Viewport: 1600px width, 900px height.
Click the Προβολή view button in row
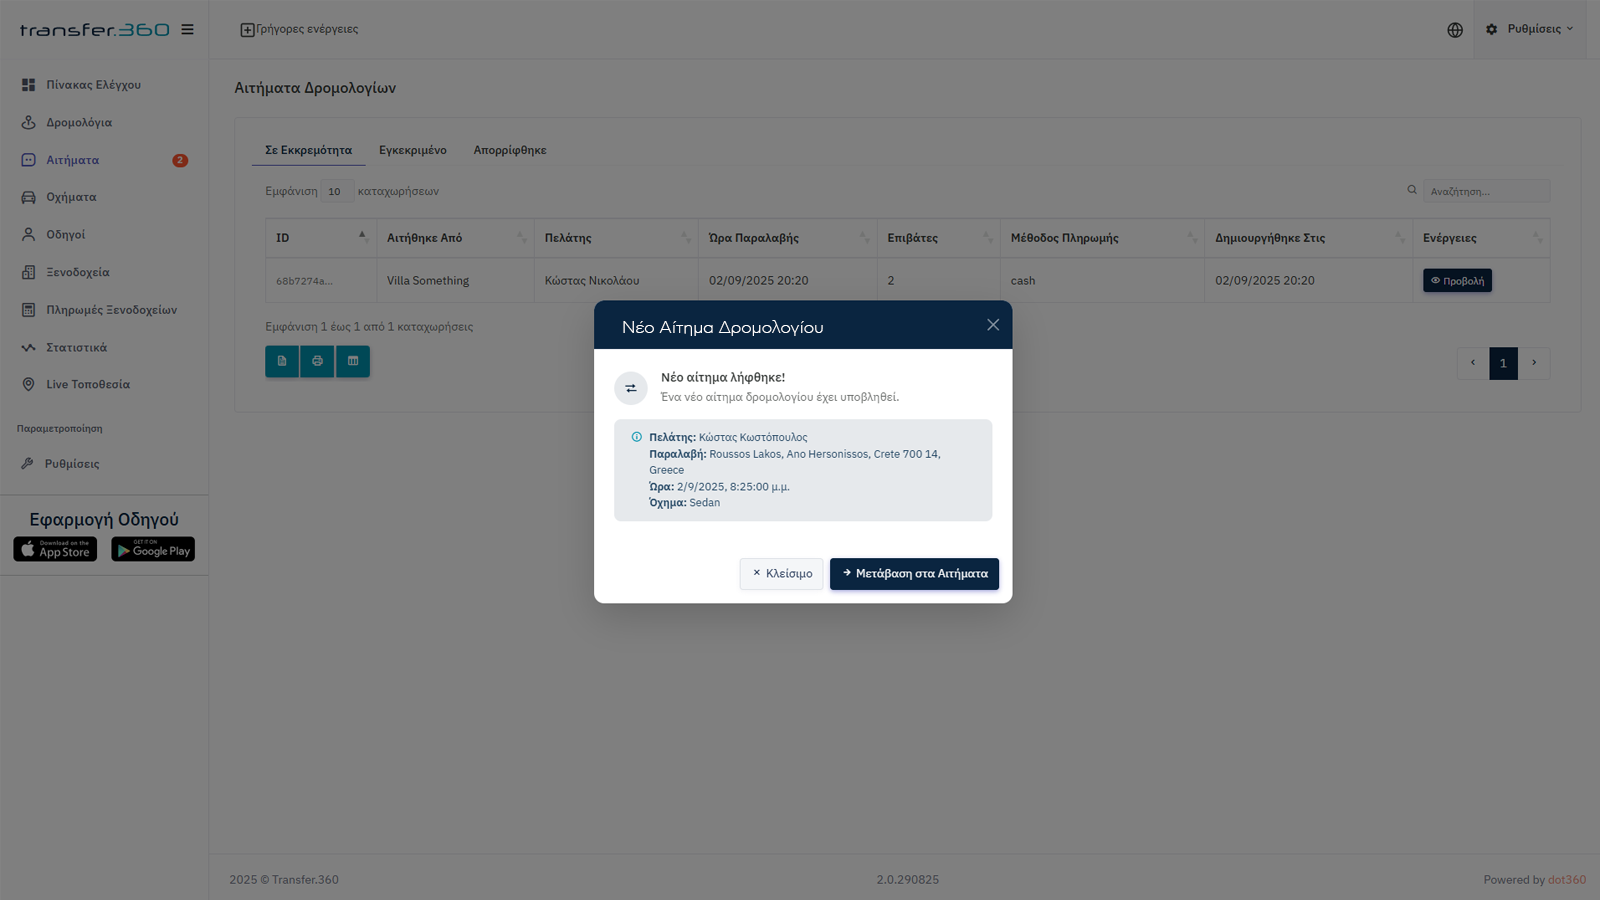[x=1457, y=281]
